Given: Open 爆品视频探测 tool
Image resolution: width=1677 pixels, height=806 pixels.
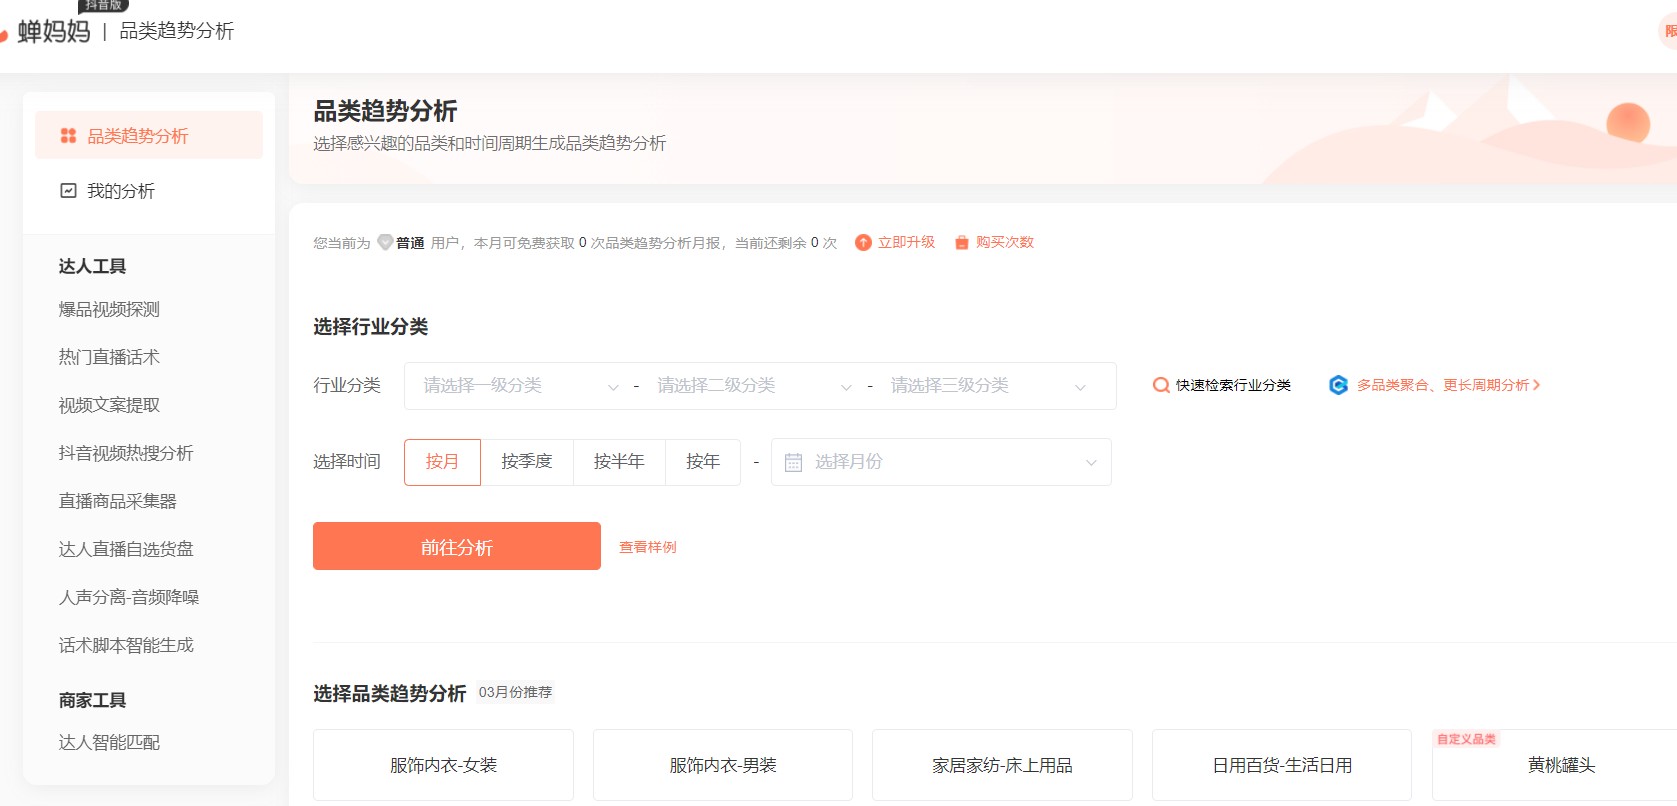Looking at the screenshot, I should [x=109, y=309].
